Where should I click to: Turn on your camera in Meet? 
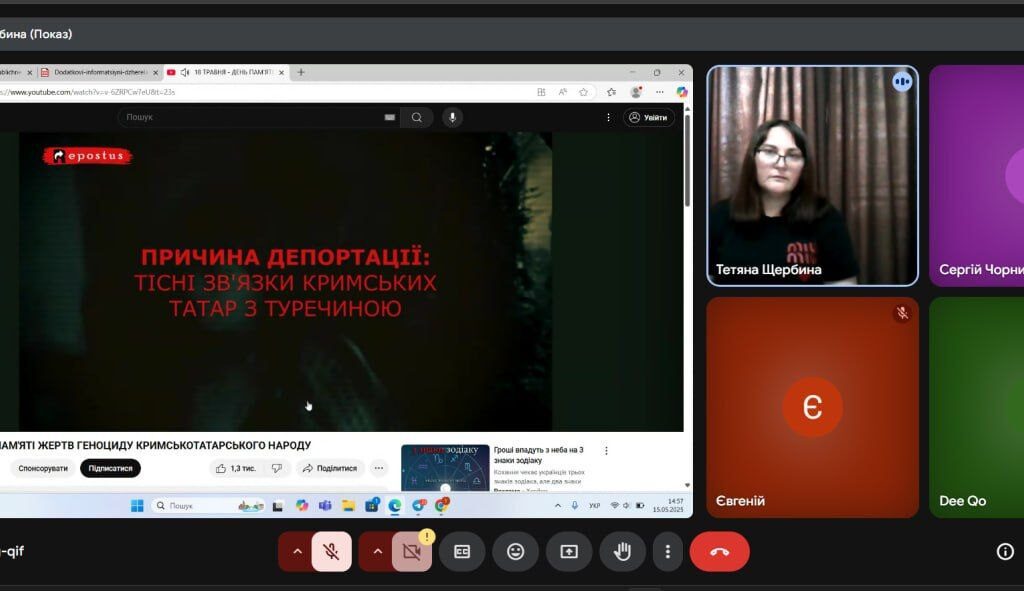pos(412,552)
